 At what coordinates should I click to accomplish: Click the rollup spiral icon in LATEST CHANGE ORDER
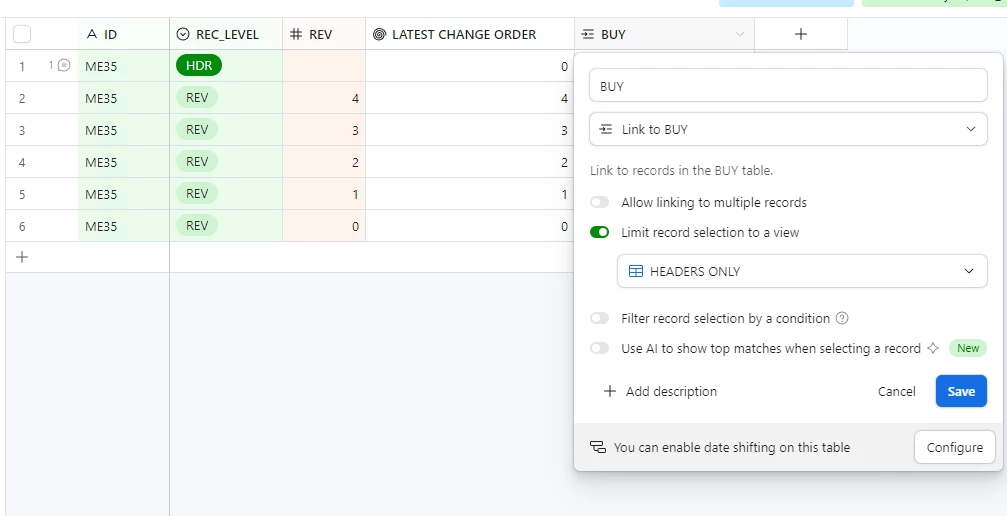tap(380, 34)
